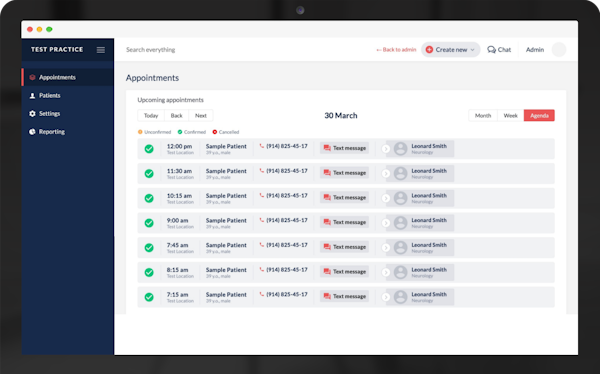Open Sample Patient in the 7:45 am row
This screenshot has width=600, height=374.
pos(226,245)
